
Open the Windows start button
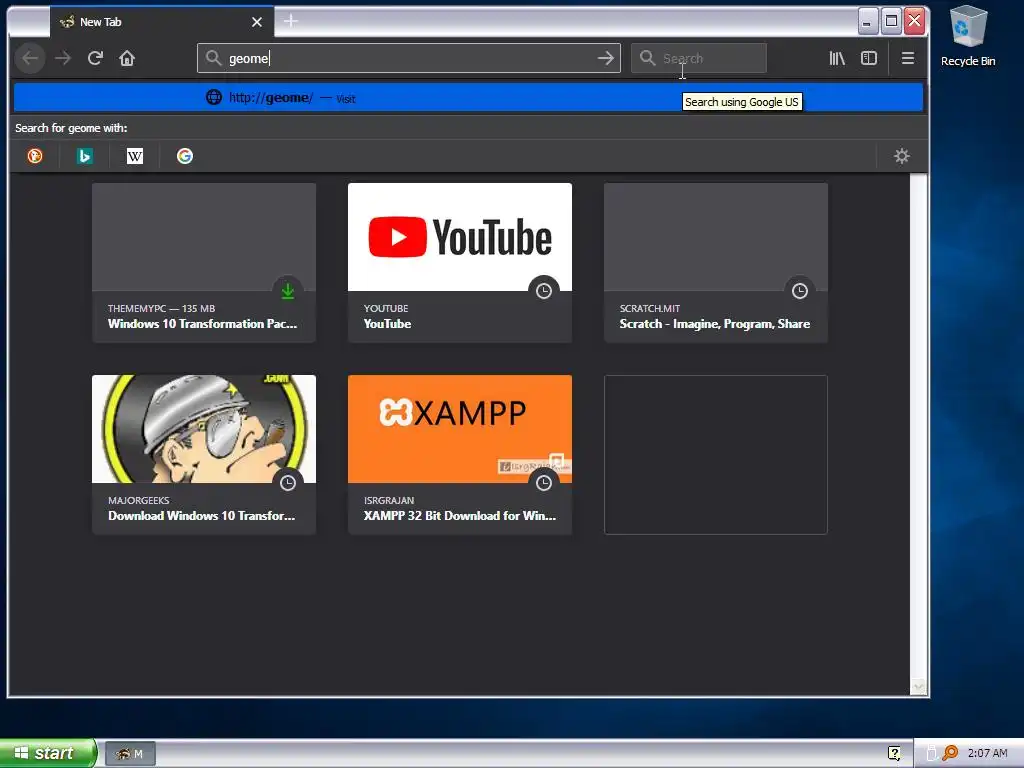click(48, 753)
